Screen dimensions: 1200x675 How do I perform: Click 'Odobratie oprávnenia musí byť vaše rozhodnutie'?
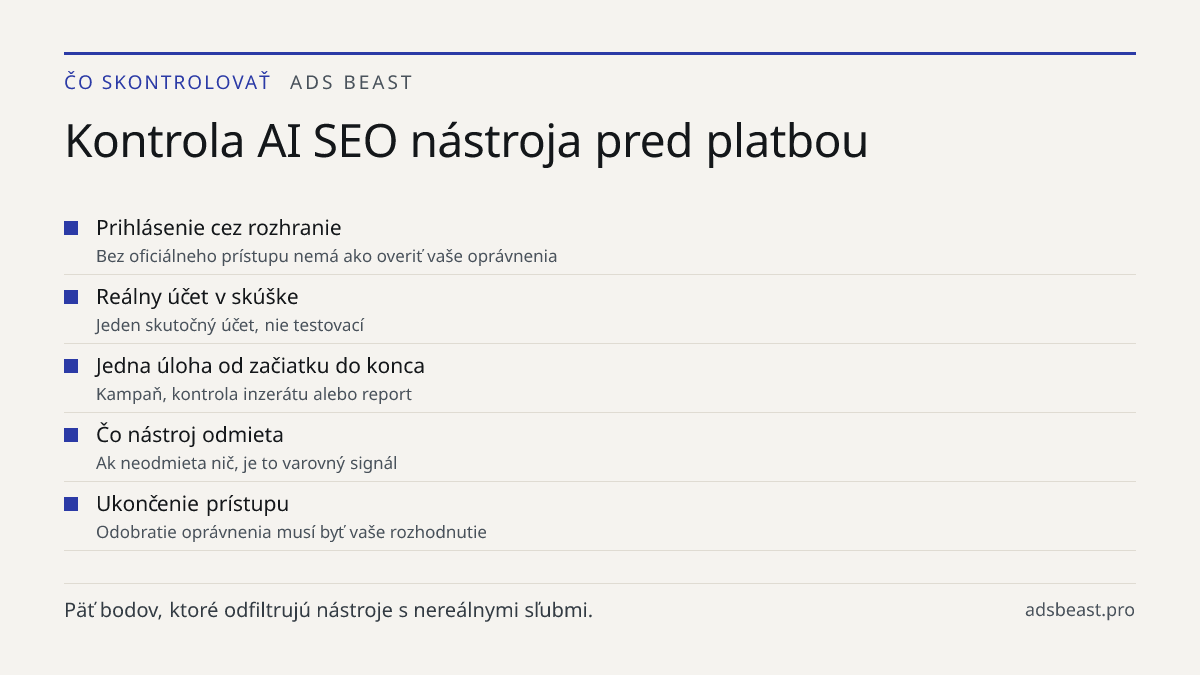click(291, 532)
